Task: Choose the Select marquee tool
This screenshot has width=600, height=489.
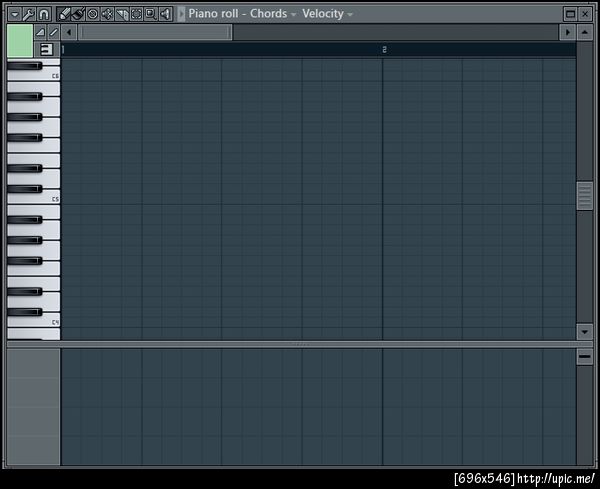Action: [136, 15]
